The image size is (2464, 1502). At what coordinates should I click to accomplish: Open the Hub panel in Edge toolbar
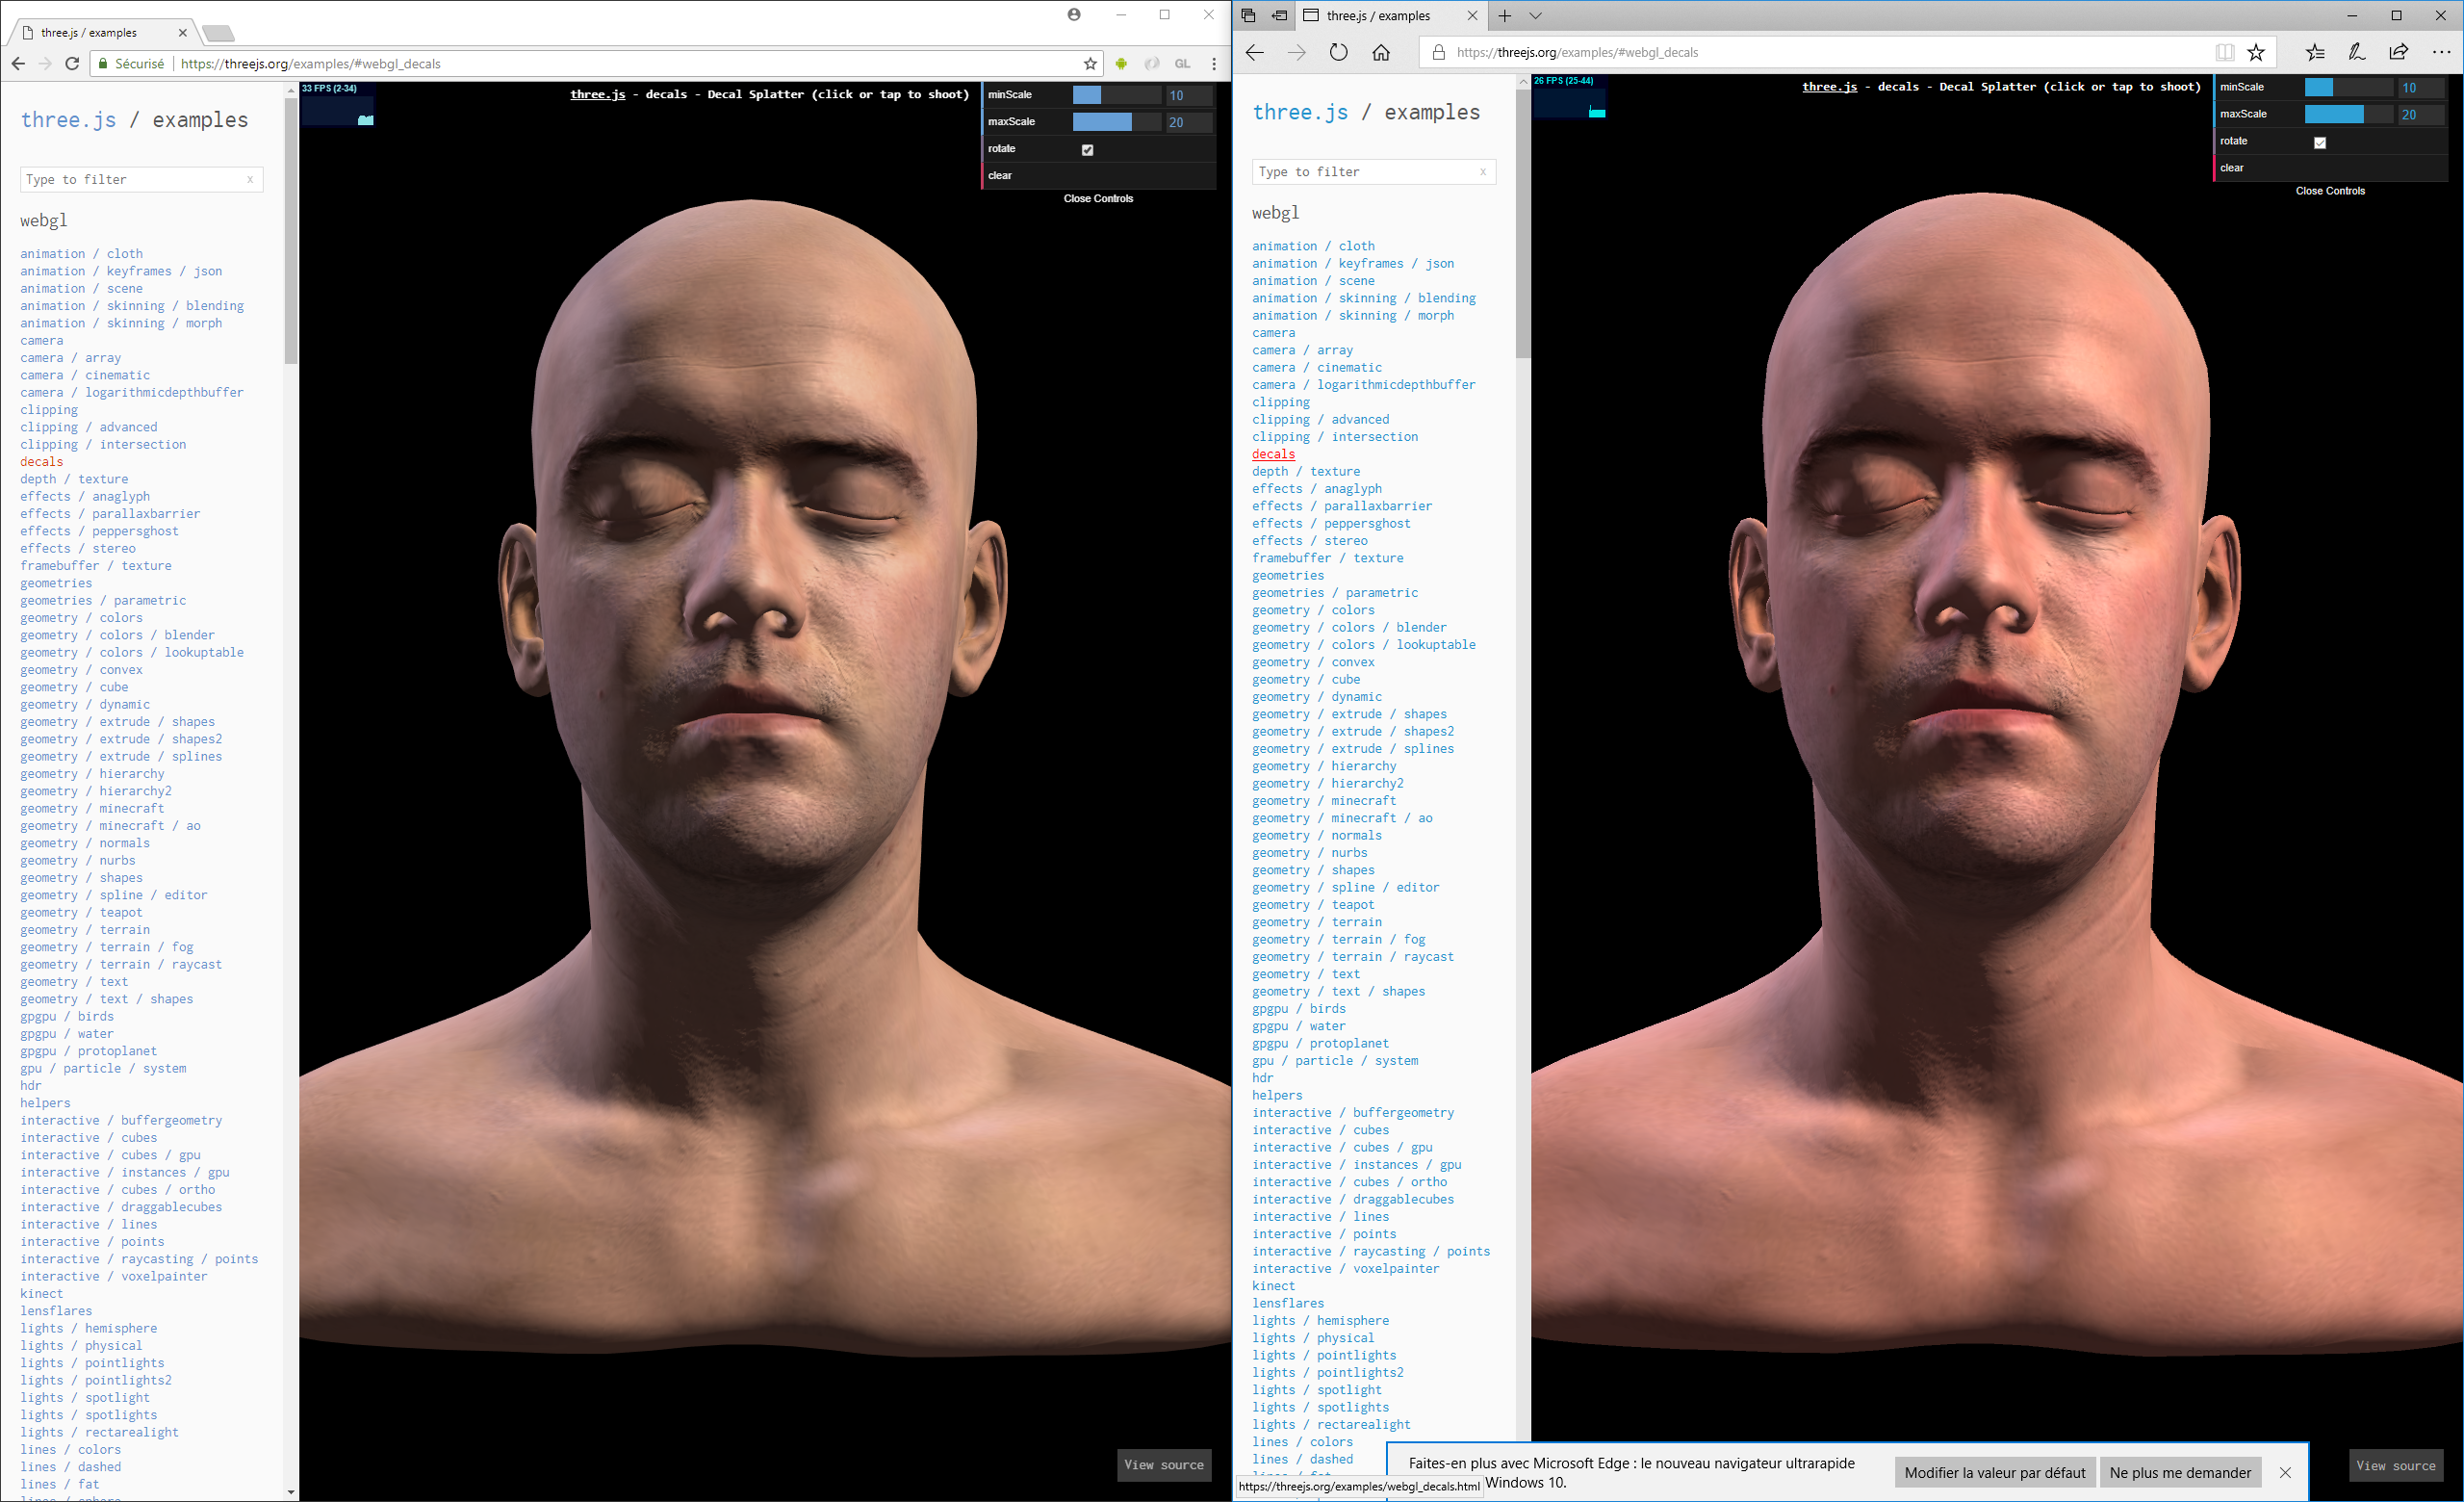(x=2316, y=52)
